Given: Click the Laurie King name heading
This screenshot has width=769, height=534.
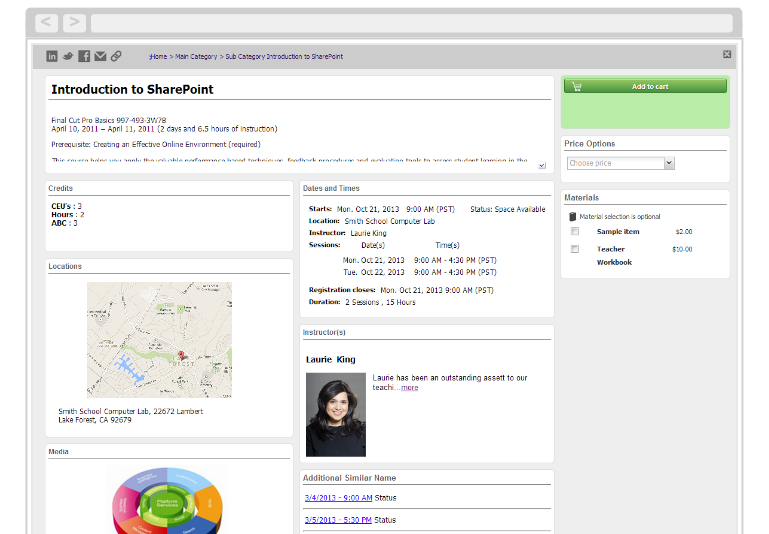Looking at the screenshot, I should pos(331,359).
